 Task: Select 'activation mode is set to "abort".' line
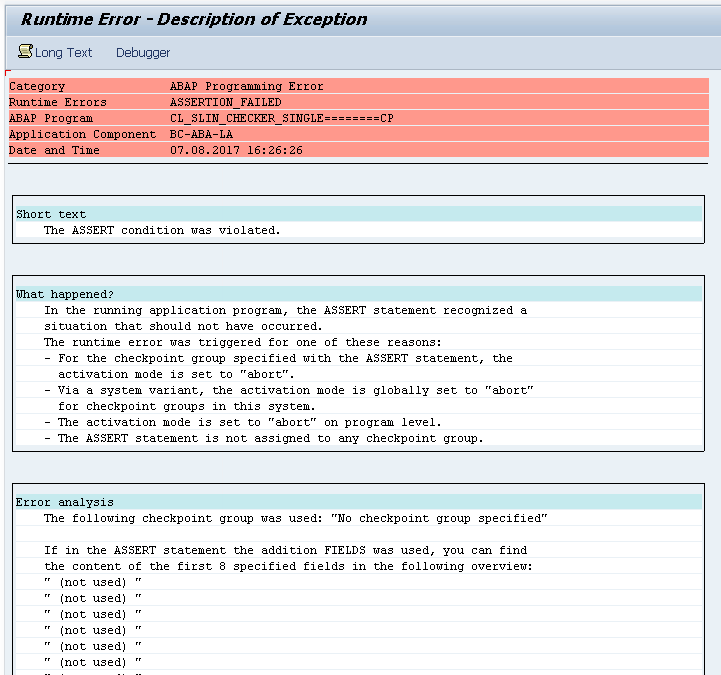coord(176,374)
